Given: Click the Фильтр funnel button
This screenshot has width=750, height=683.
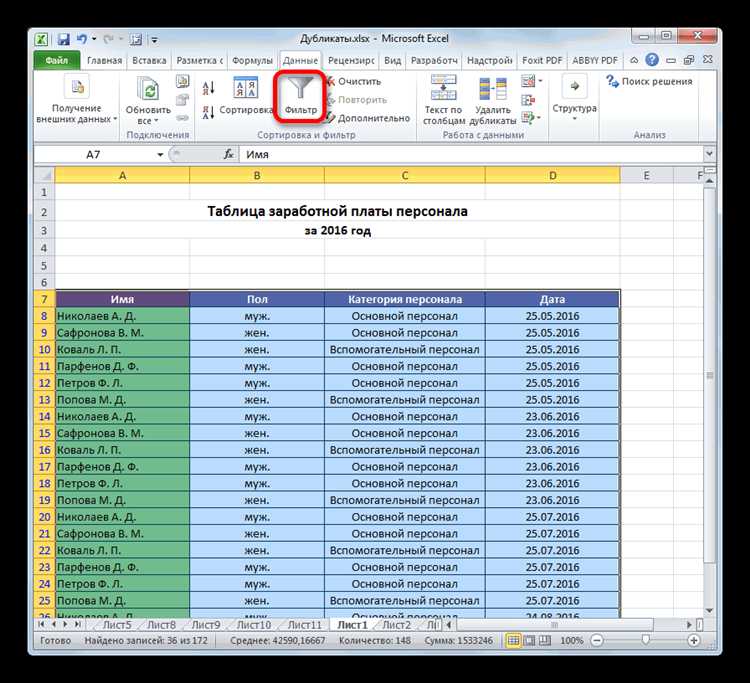Looking at the screenshot, I should point(300,96).
